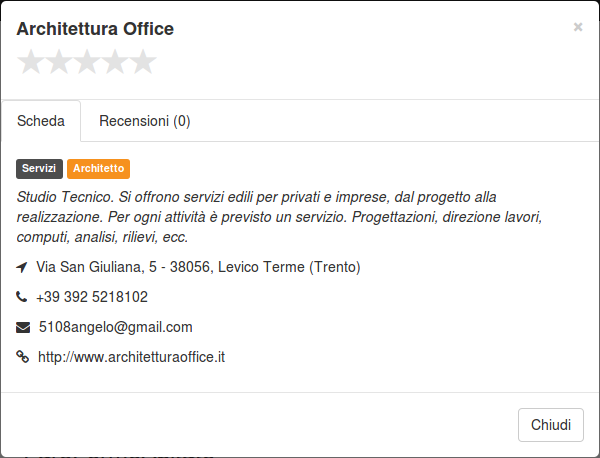This screenshot has height=458, width=600.
Task: Click the envelope email icon
Action: 23,328
